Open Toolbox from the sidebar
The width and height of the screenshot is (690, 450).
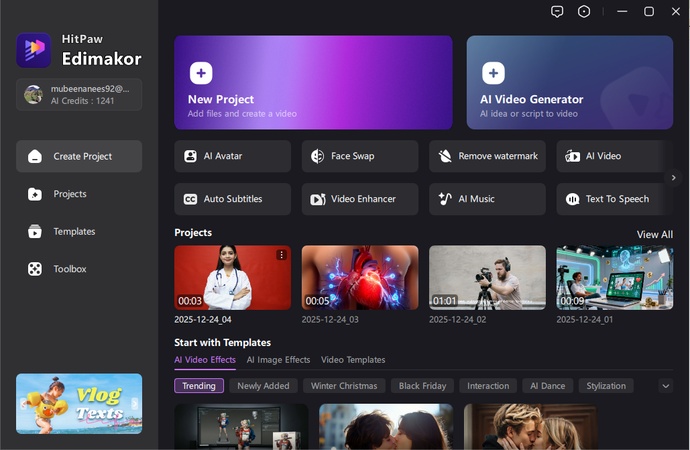(x=70, y=269)
